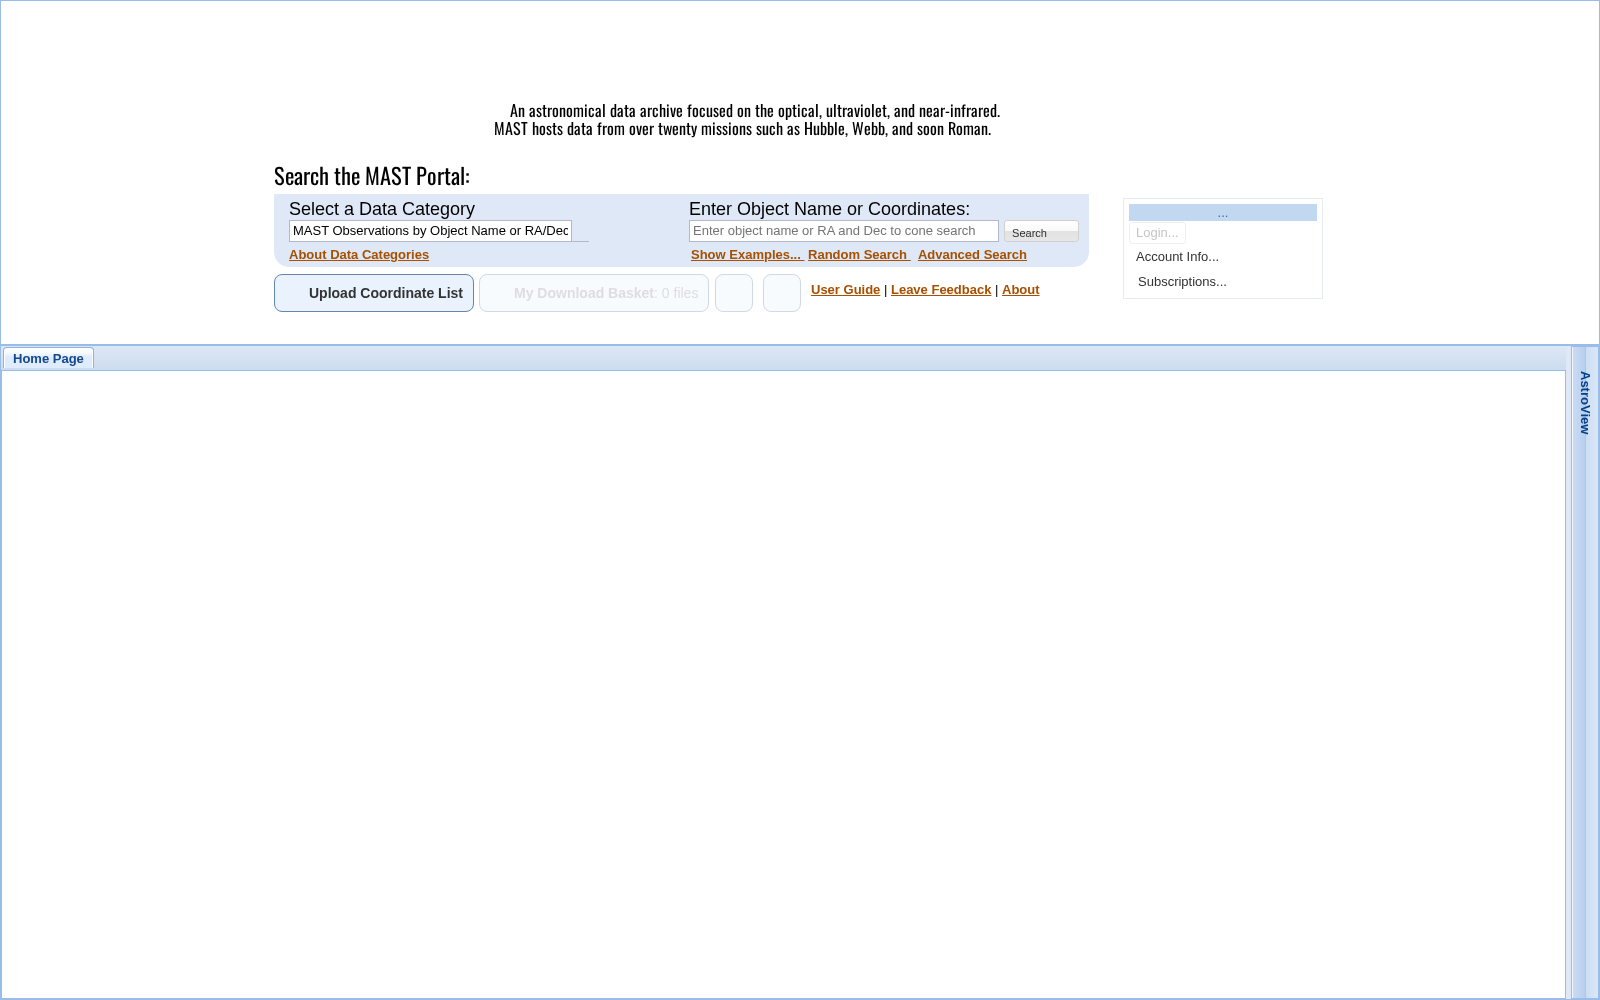Click the Search button
This screenshot has height=1000, width=1600.
pyautogui.click(x=1041, y=231)
